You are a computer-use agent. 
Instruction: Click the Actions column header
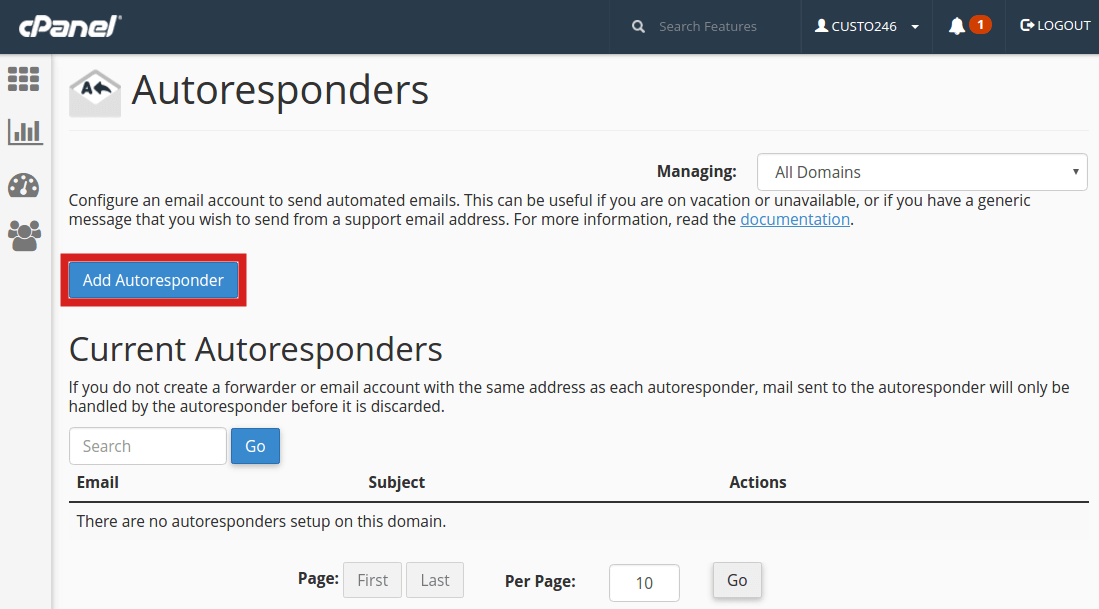pos(758,482)
